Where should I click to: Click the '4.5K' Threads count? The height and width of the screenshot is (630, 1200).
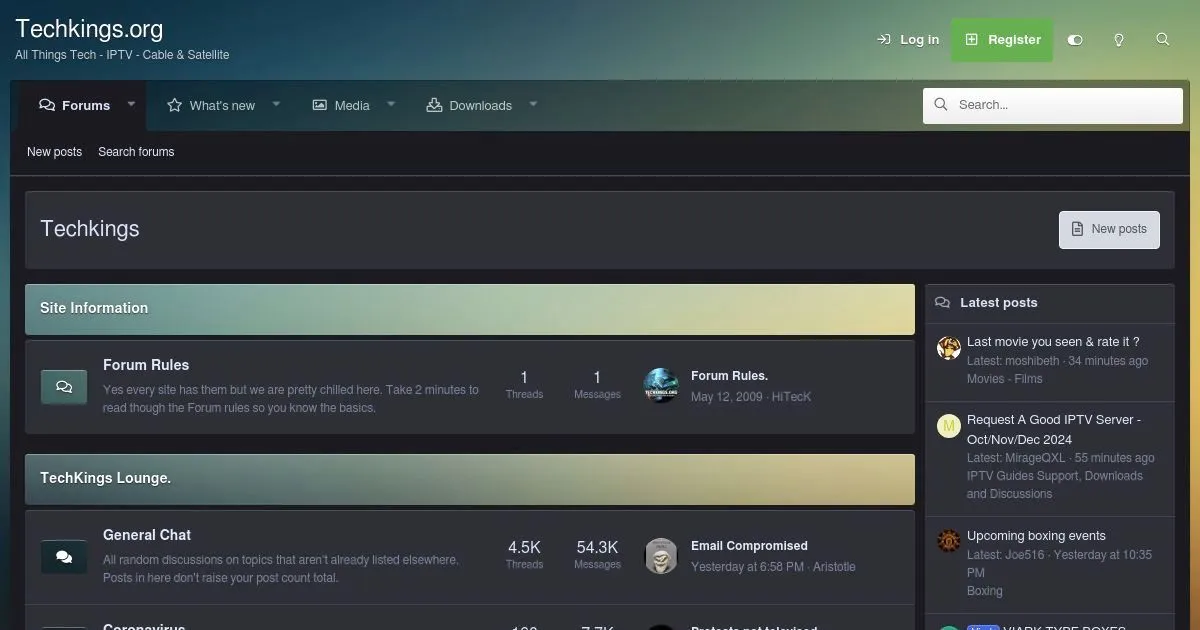pyautogui.click(x=524, y=548)
